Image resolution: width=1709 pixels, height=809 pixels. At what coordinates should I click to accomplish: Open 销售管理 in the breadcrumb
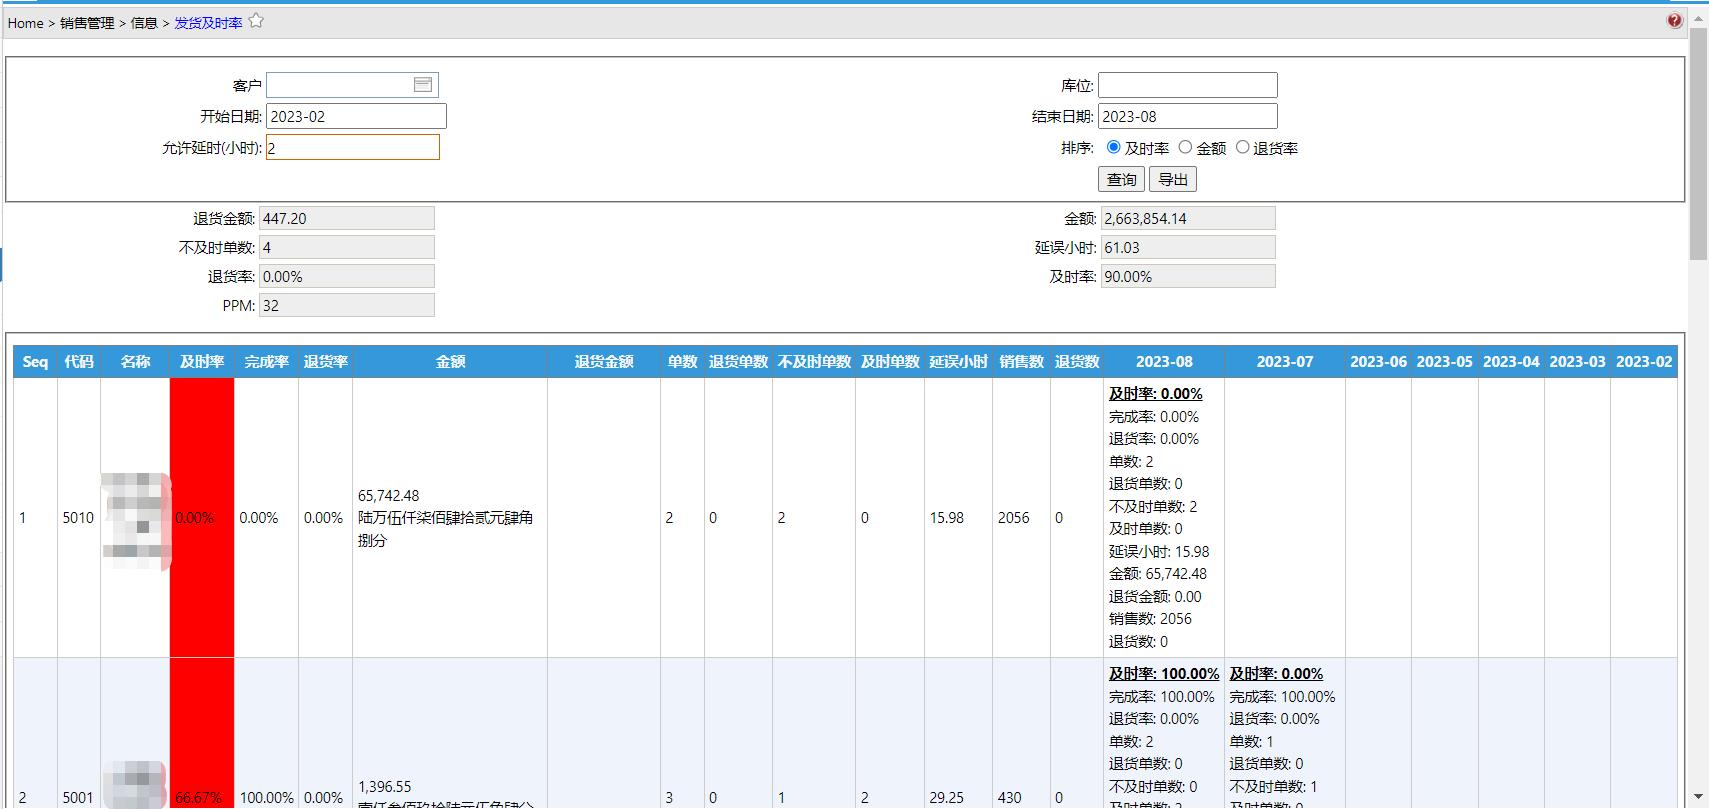pyautogui.click(x=87, y=23)
